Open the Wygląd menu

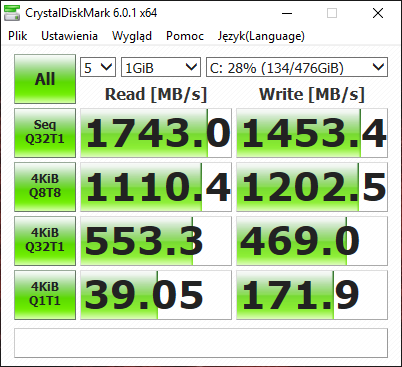132,36
